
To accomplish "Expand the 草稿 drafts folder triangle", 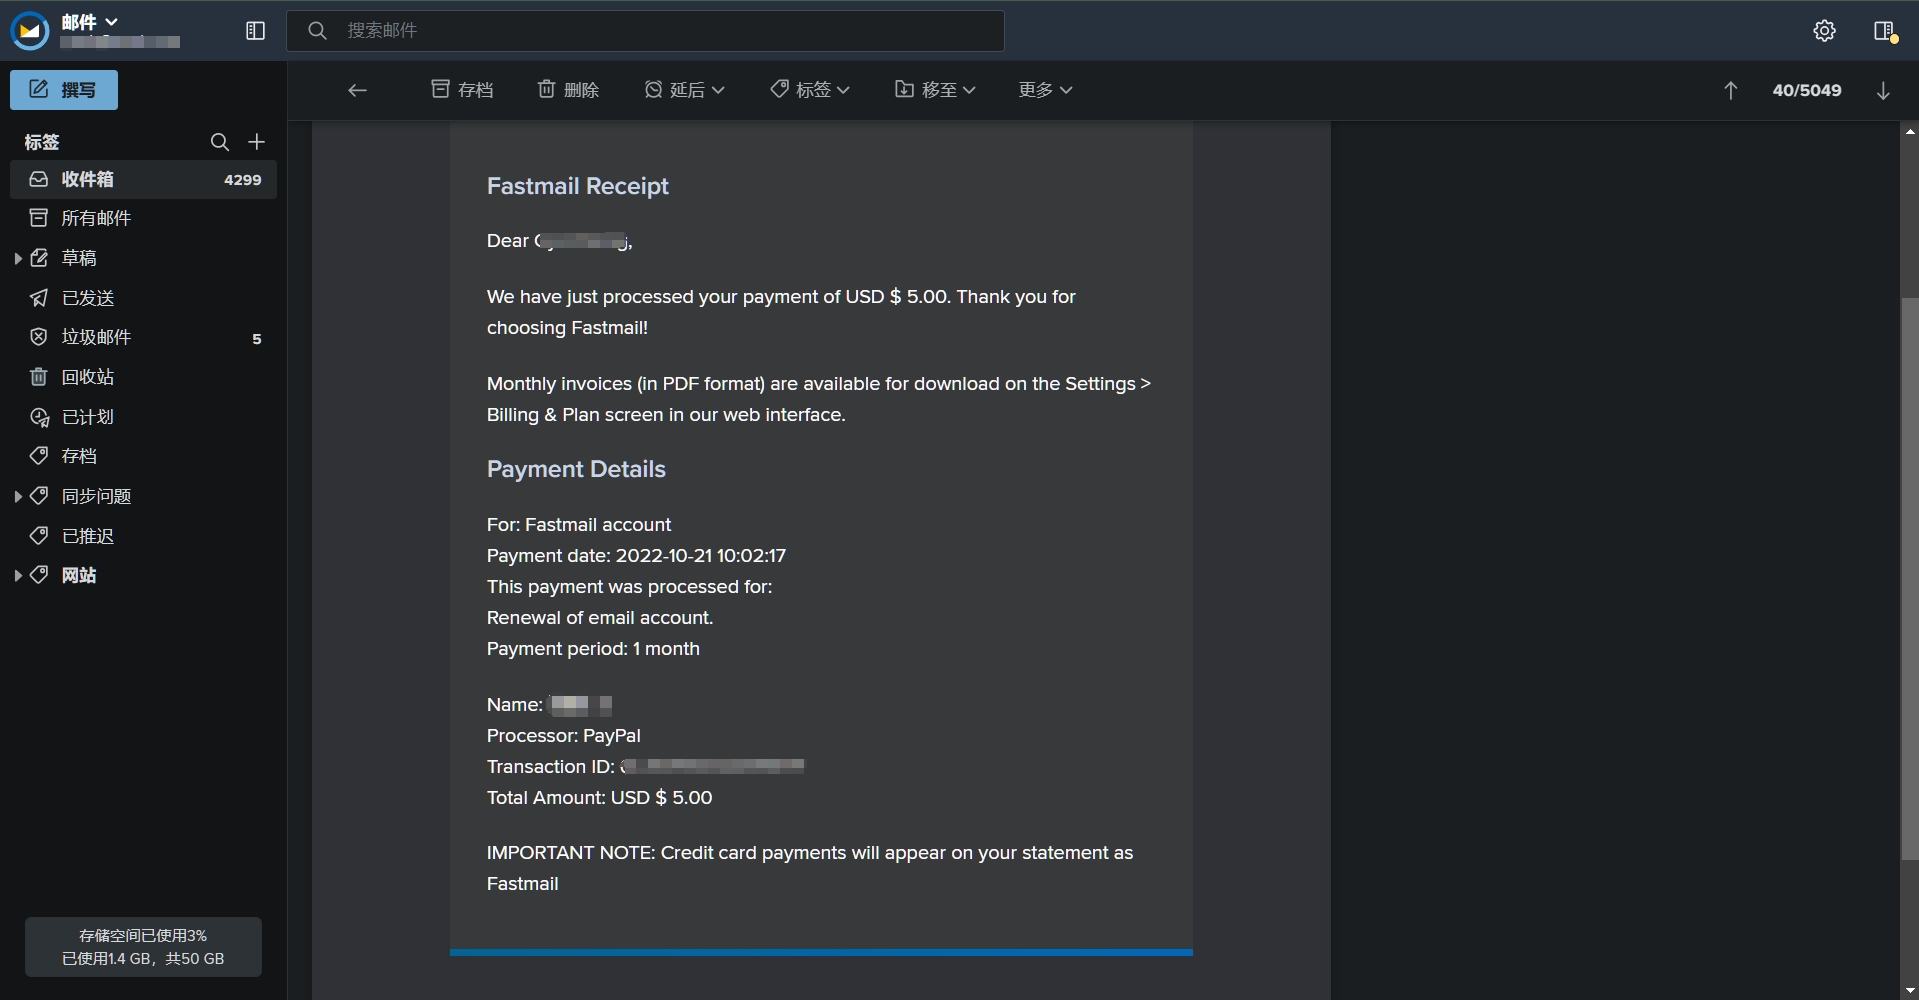I will [18, 258].
